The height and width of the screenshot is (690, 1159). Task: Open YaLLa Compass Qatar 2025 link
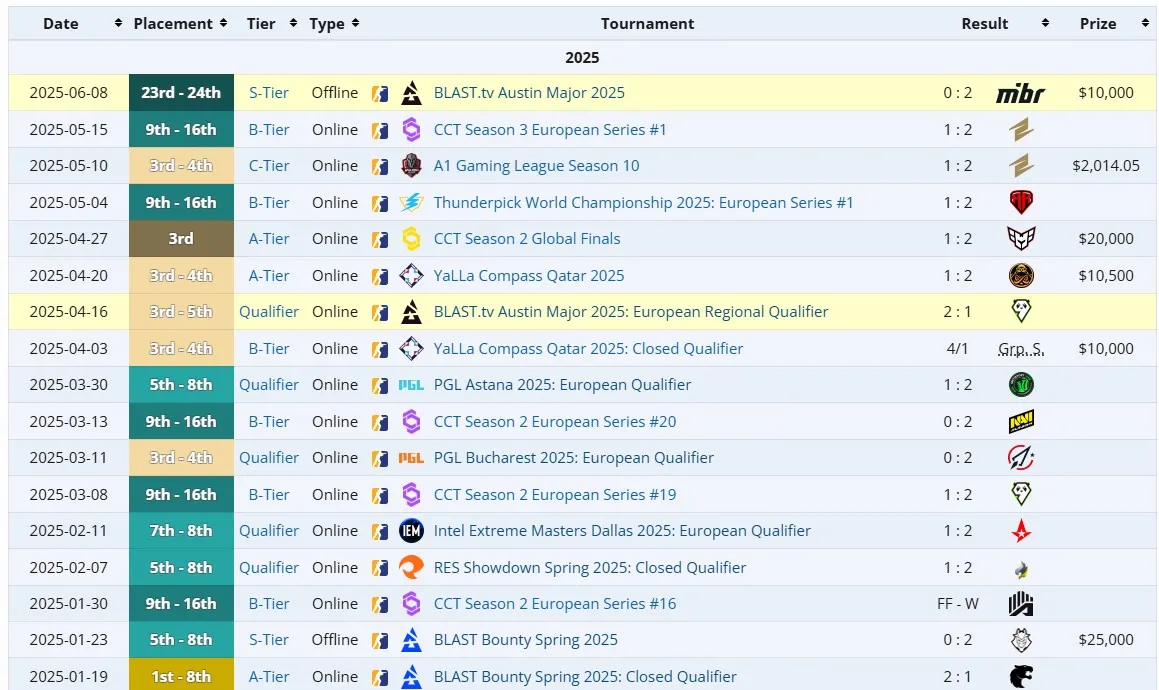click(529, 276)
